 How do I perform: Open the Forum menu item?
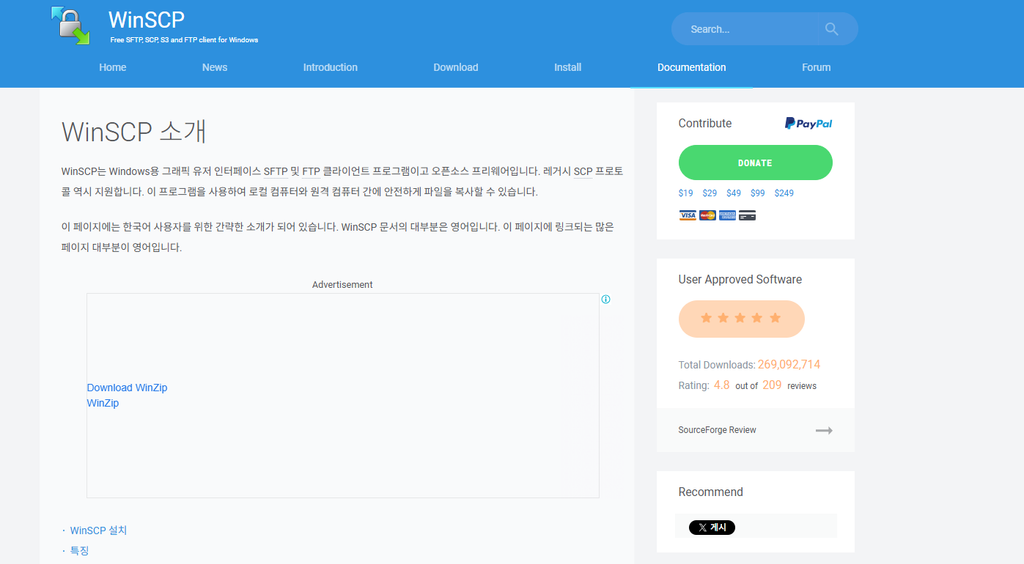(x=816, y=67)
